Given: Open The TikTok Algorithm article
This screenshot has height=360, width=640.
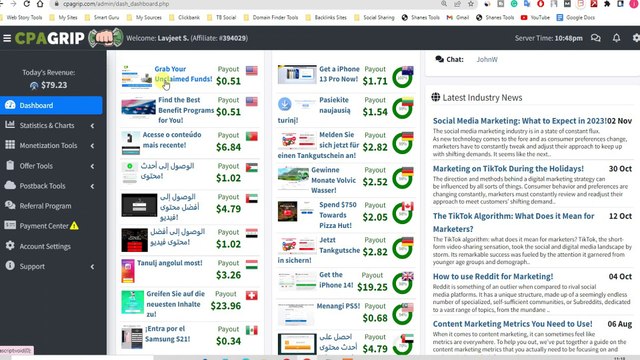Looking at the screenshot, I should [513, 222].
